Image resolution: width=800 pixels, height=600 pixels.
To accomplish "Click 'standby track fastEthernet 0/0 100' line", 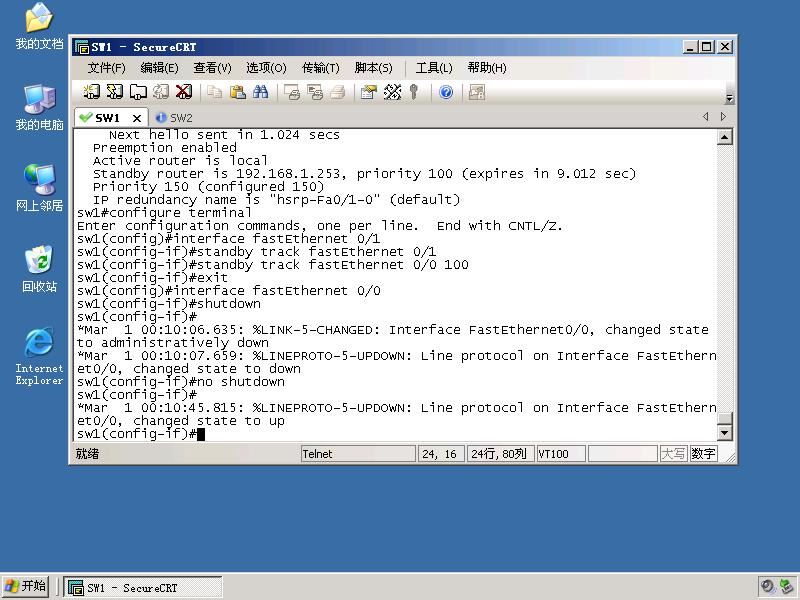I will 272,265.
